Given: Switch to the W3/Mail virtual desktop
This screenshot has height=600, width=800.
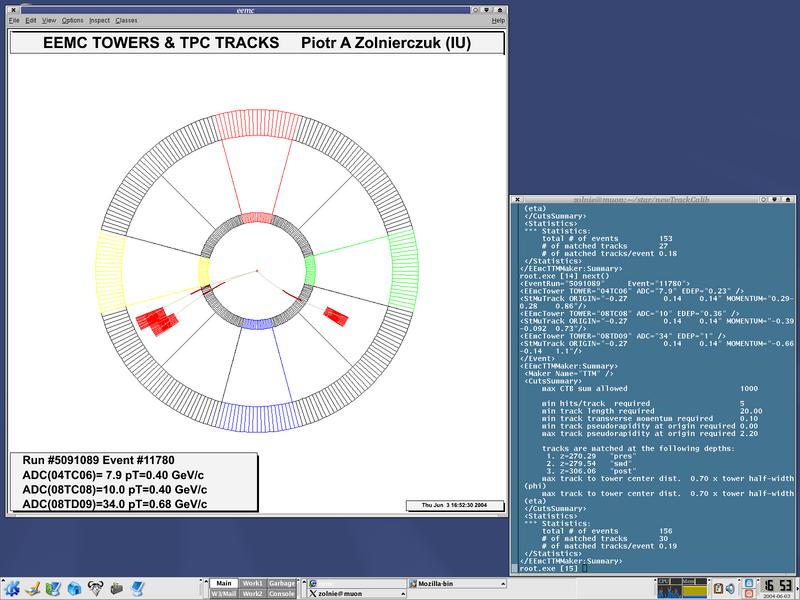Looking at the screenshot, I should click(223, 594).
